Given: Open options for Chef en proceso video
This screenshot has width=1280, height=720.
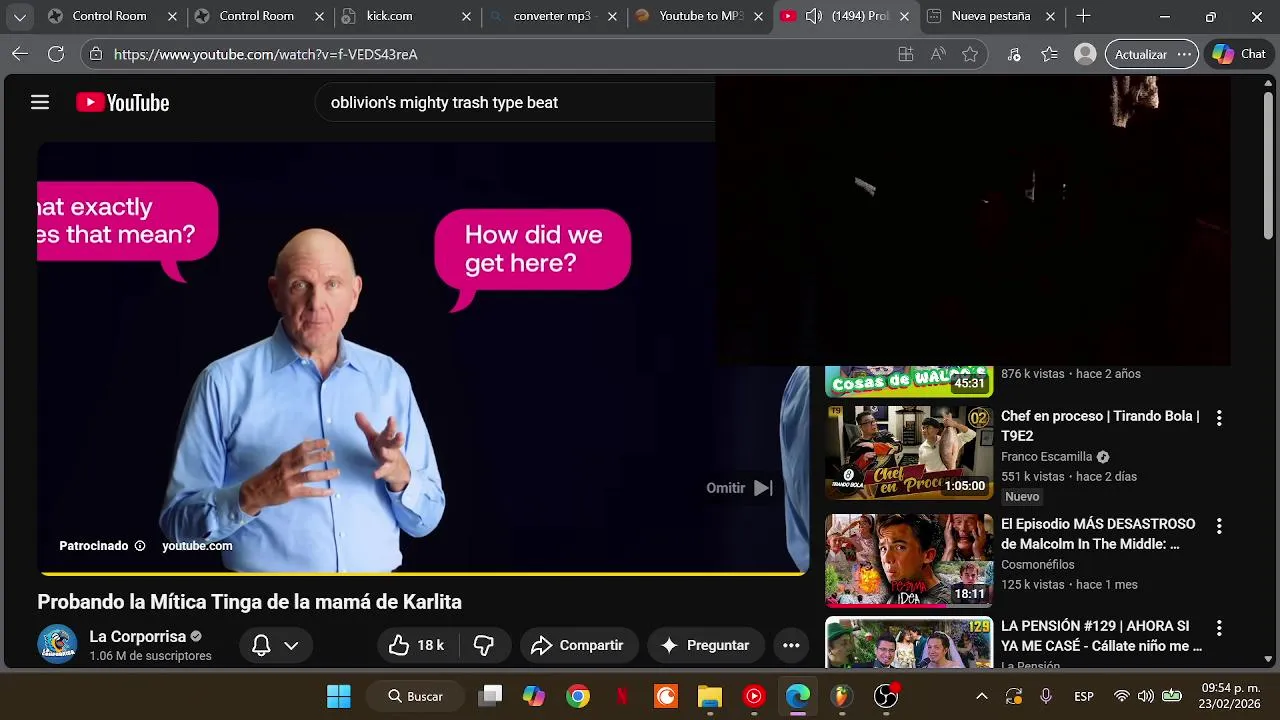Looking at the screenshot, I should pyautogui.click(x=1219, y=418).
